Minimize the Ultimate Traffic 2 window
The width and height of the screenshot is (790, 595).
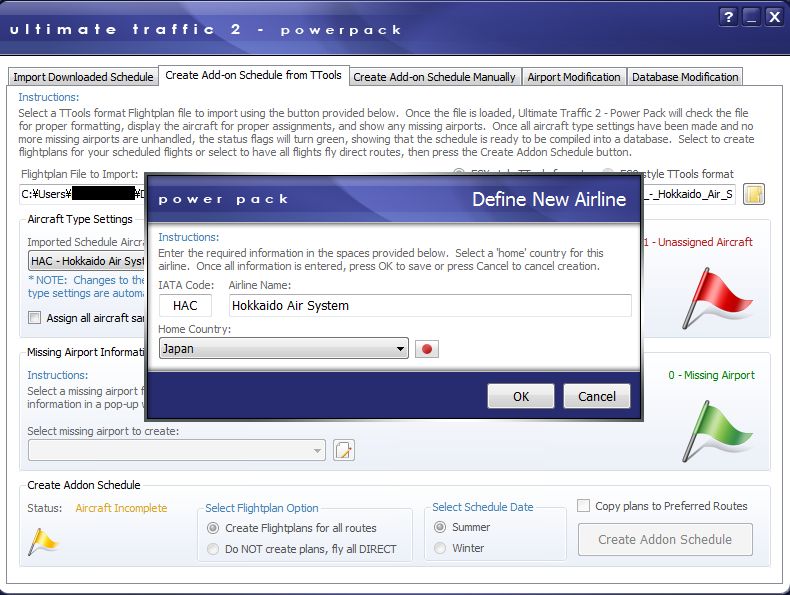751,18
